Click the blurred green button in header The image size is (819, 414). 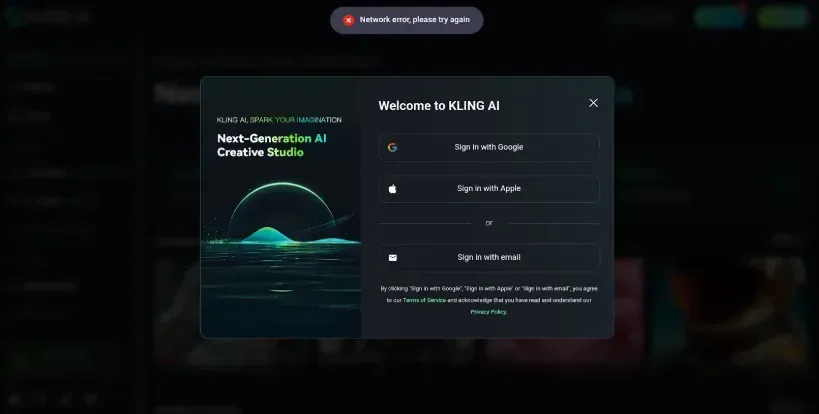point(783,17)
